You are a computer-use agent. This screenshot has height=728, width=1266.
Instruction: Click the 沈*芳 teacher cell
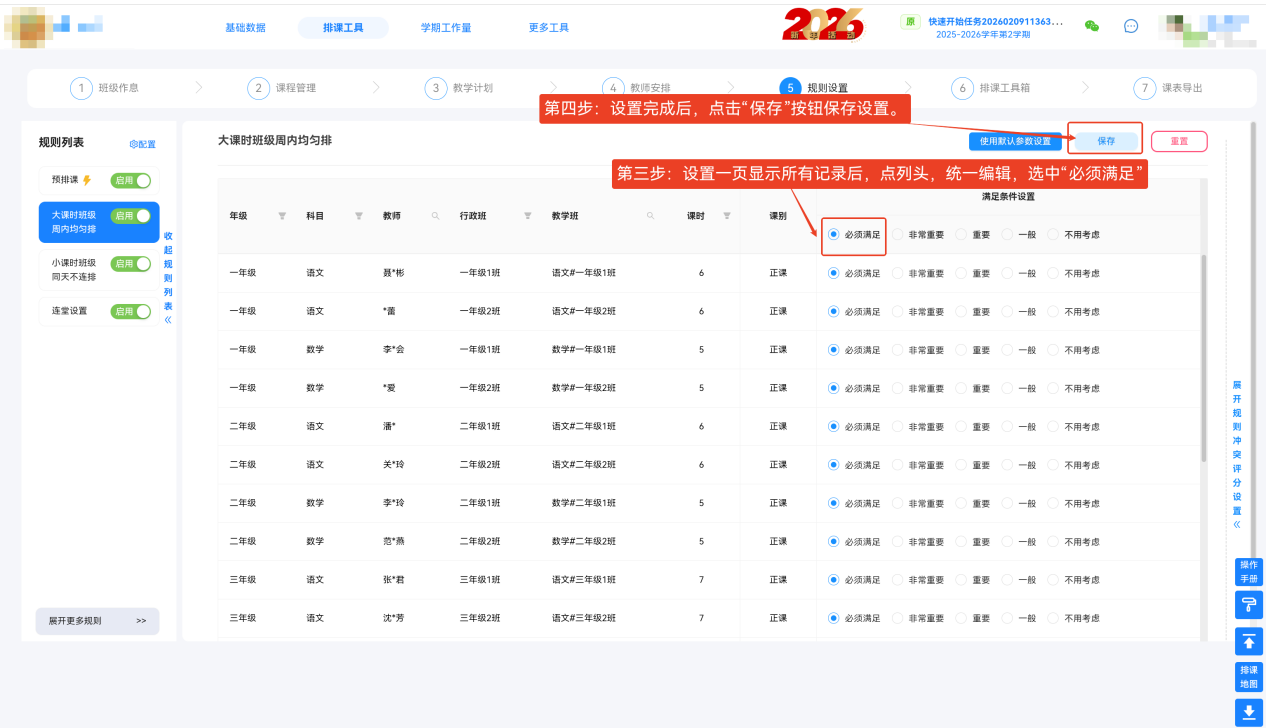pyautogui.click(x=394, y=618)
